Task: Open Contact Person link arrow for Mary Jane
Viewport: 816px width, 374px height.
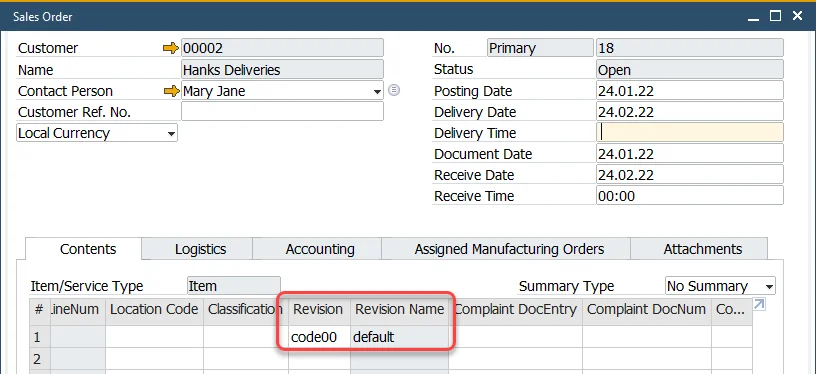Action: tap(171, 92)
